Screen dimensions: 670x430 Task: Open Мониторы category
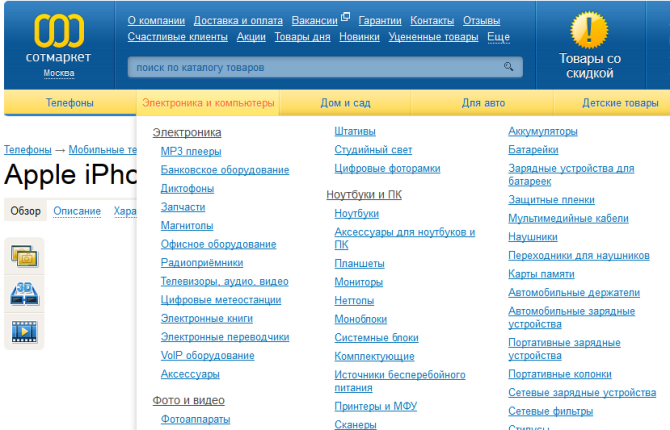tap(359, 282)
